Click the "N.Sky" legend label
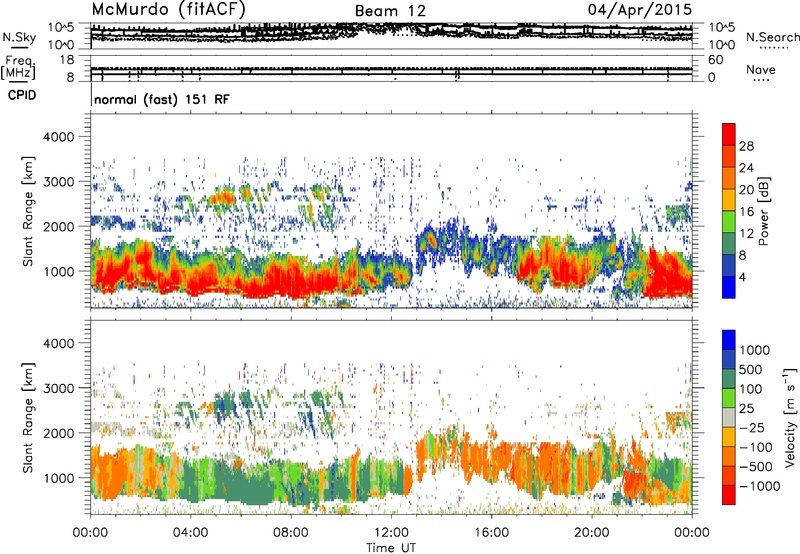 19,37
